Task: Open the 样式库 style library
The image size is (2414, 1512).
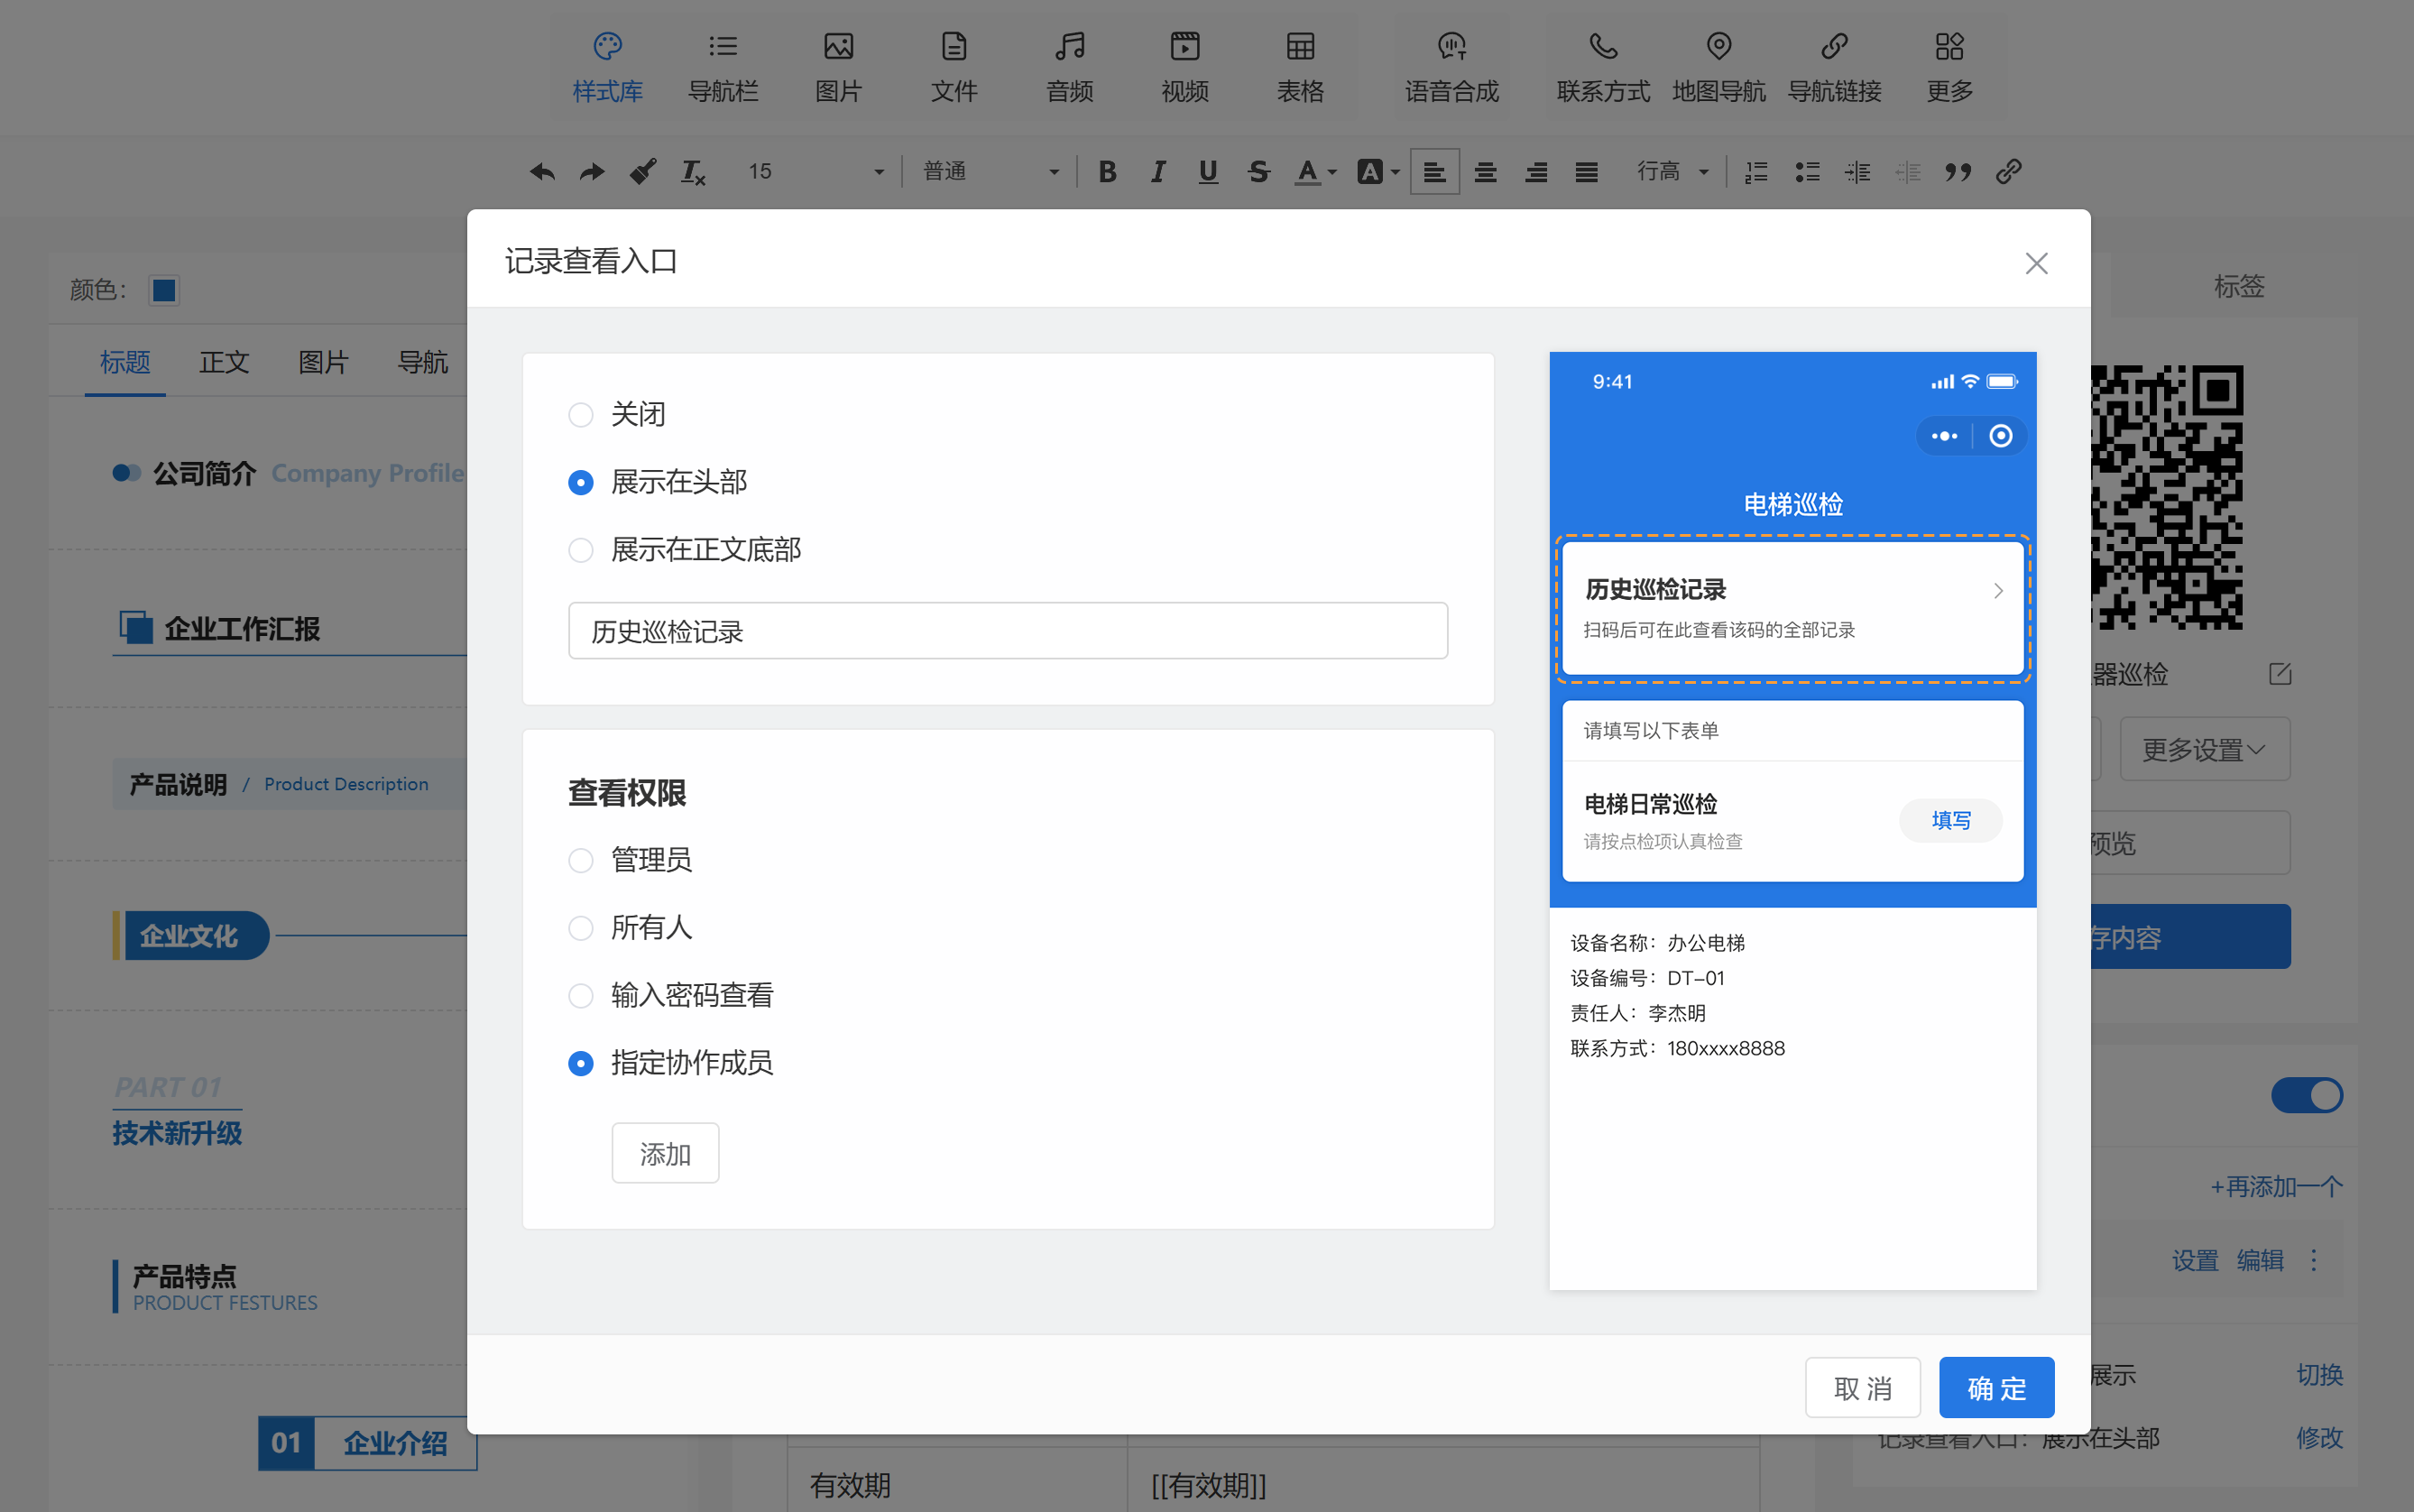Action: click(x=607, y=66)
